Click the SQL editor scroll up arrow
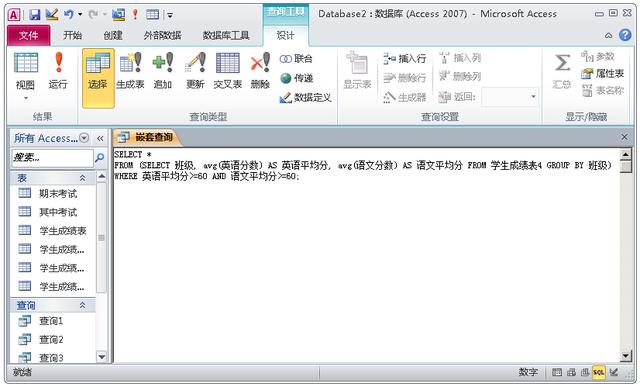Viewport: 640px width, 387px height. click(626, 155)
